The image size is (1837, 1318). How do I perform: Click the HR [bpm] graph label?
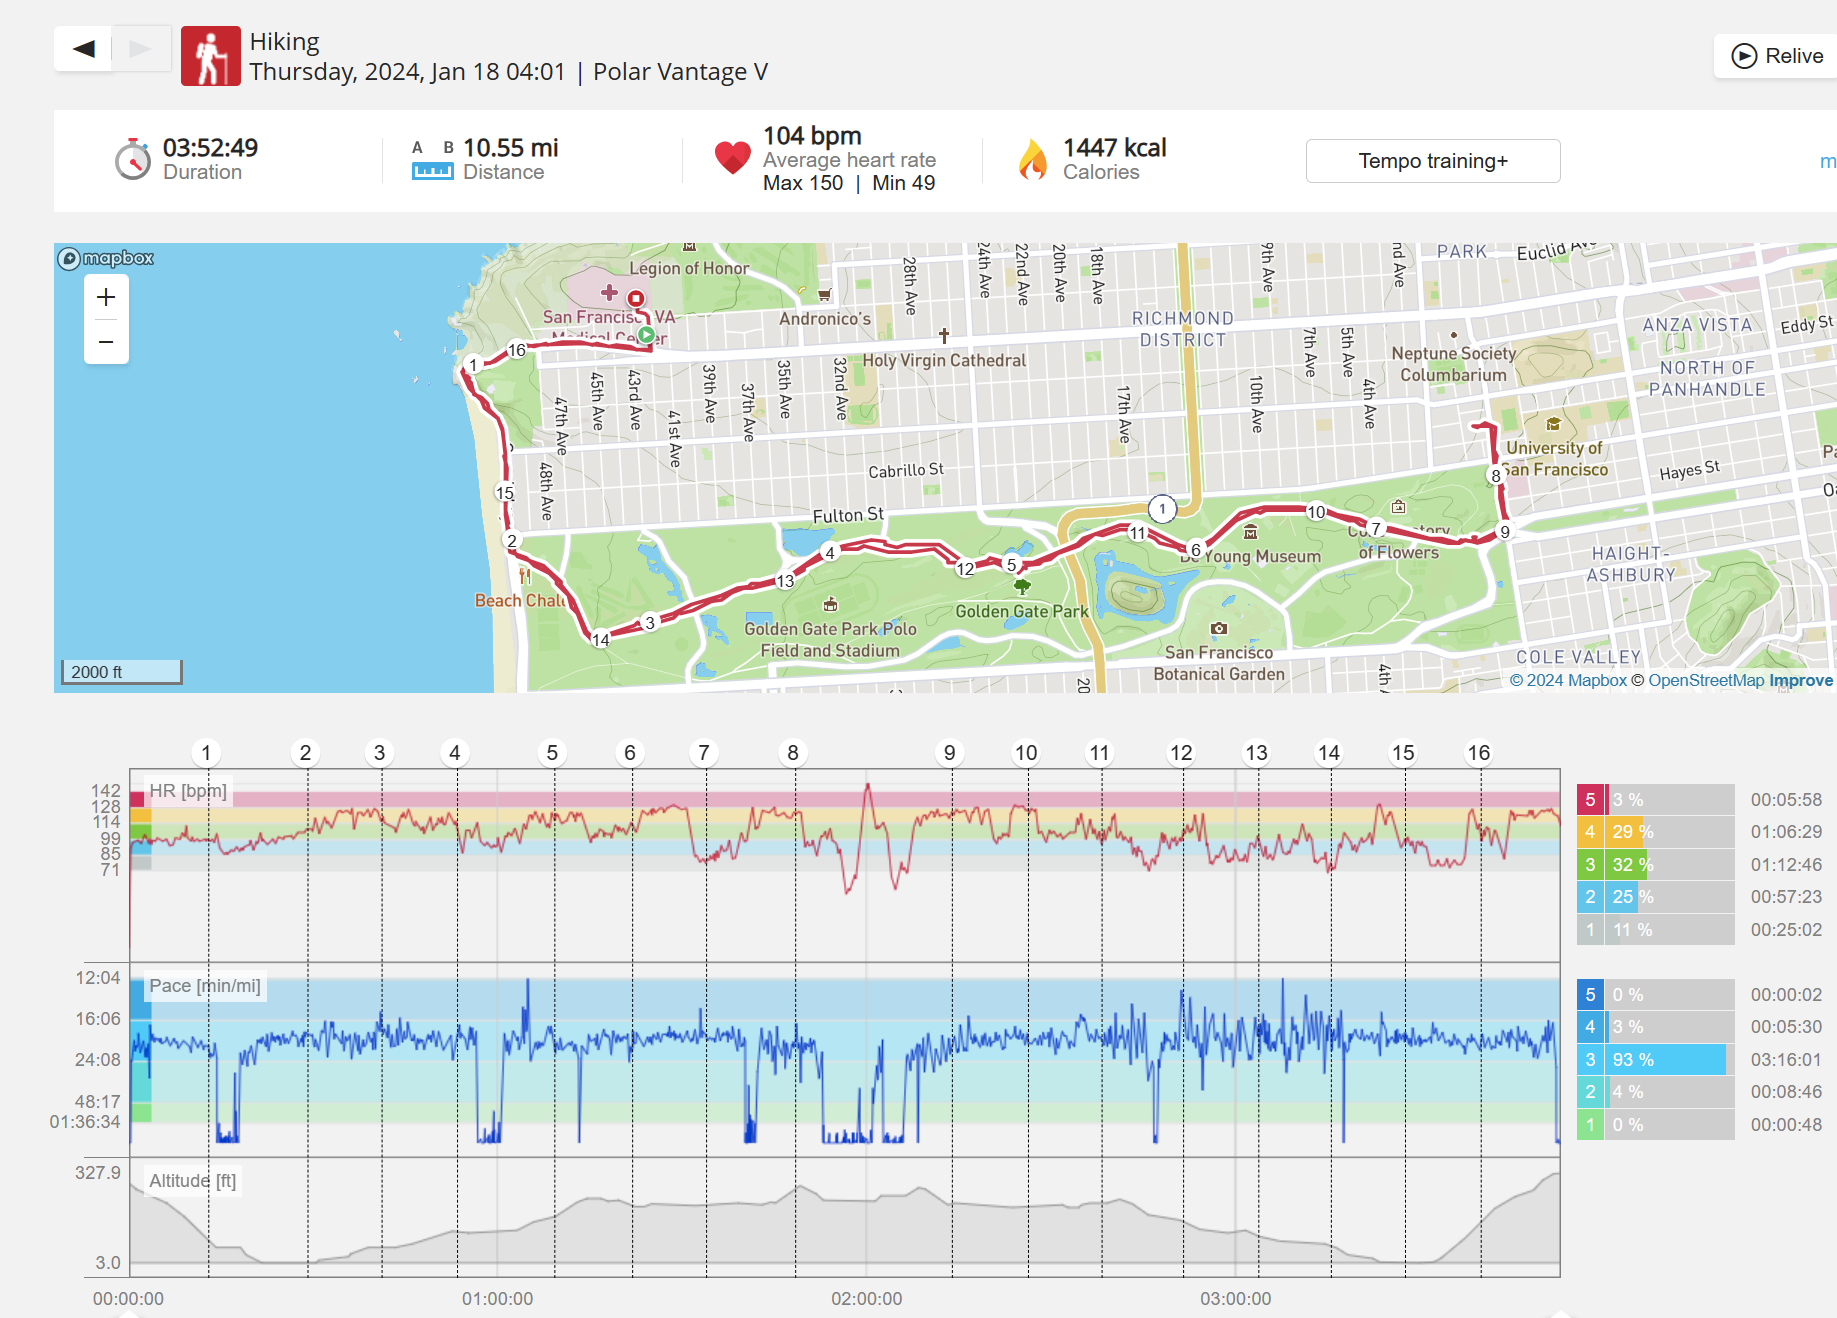[188, 791]
